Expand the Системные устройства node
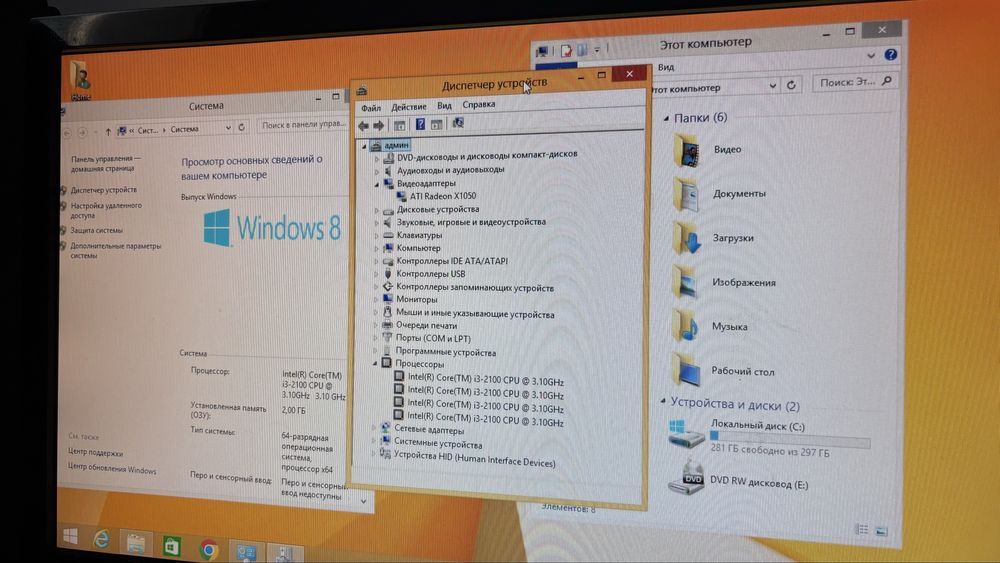 374,441
